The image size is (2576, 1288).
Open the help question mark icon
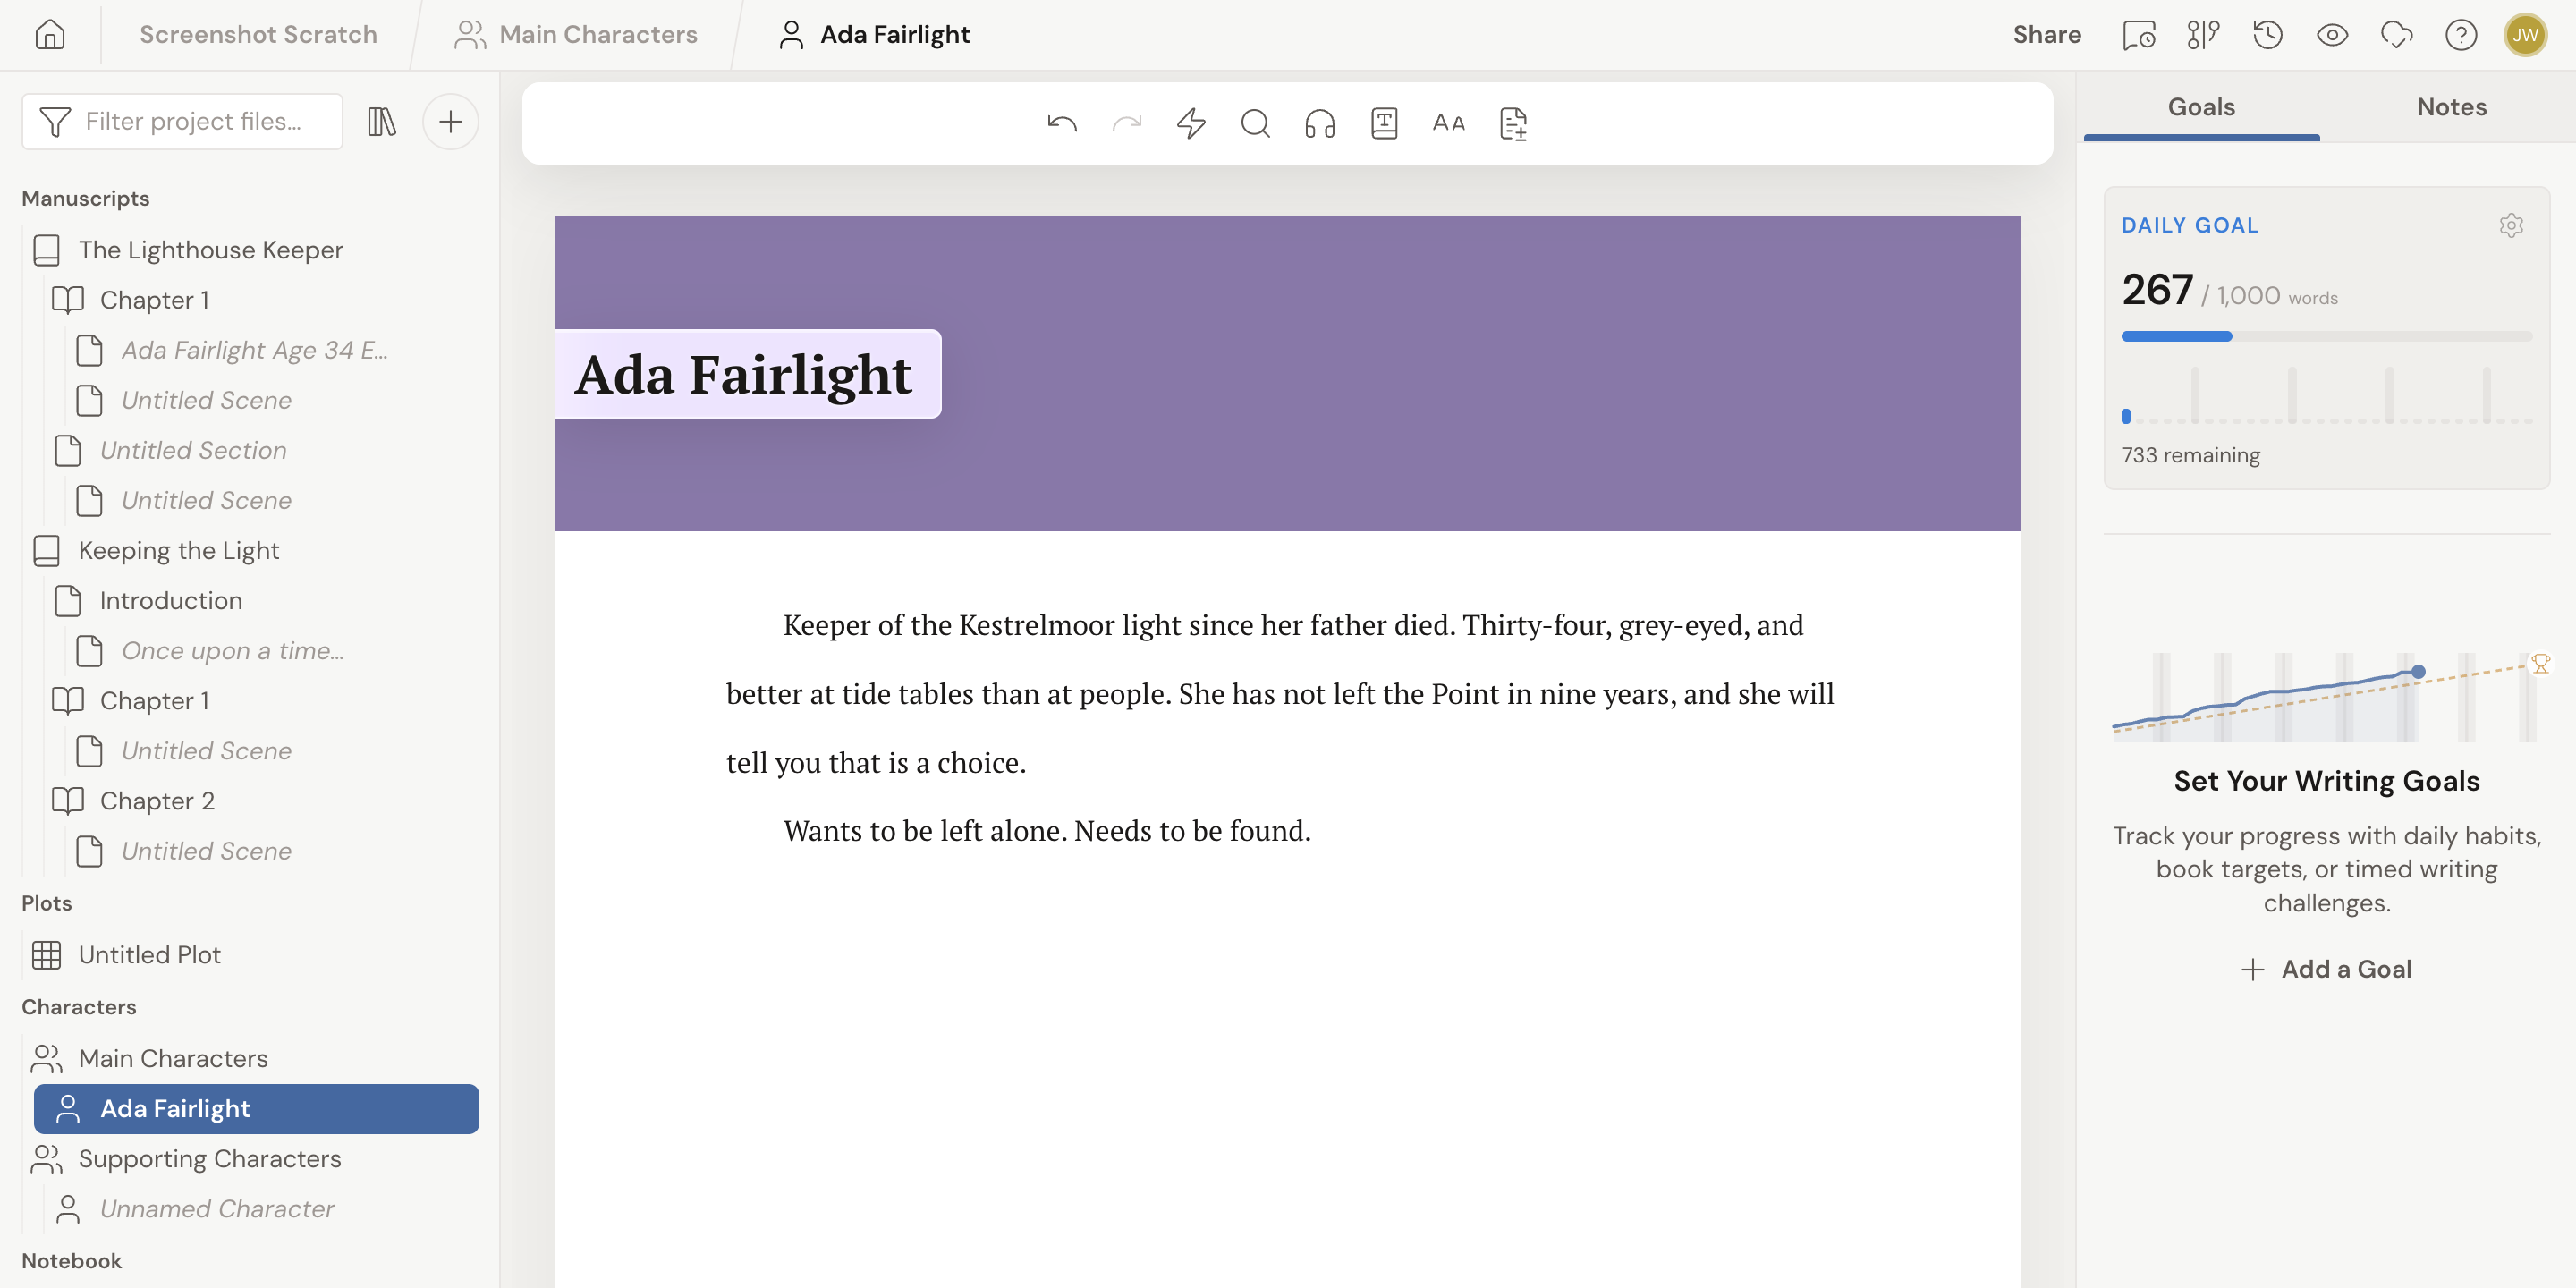[x=2461, y=35]
